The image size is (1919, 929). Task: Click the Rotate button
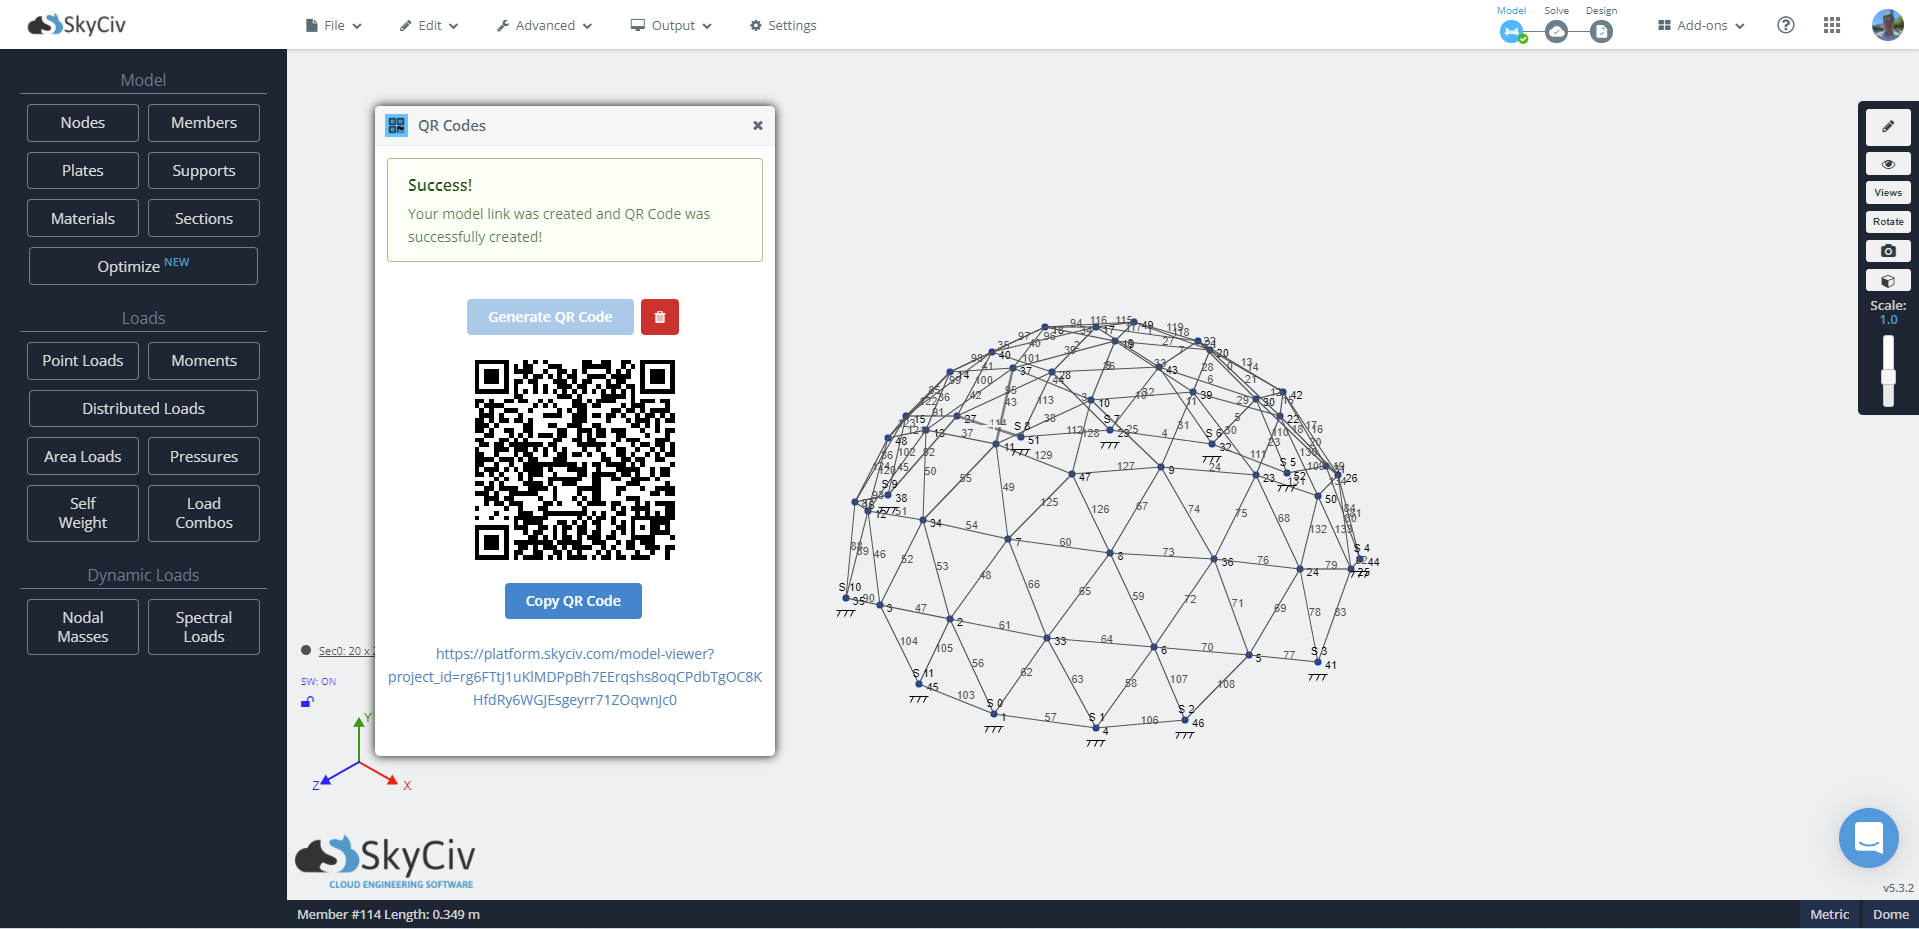click(1888, 222)
